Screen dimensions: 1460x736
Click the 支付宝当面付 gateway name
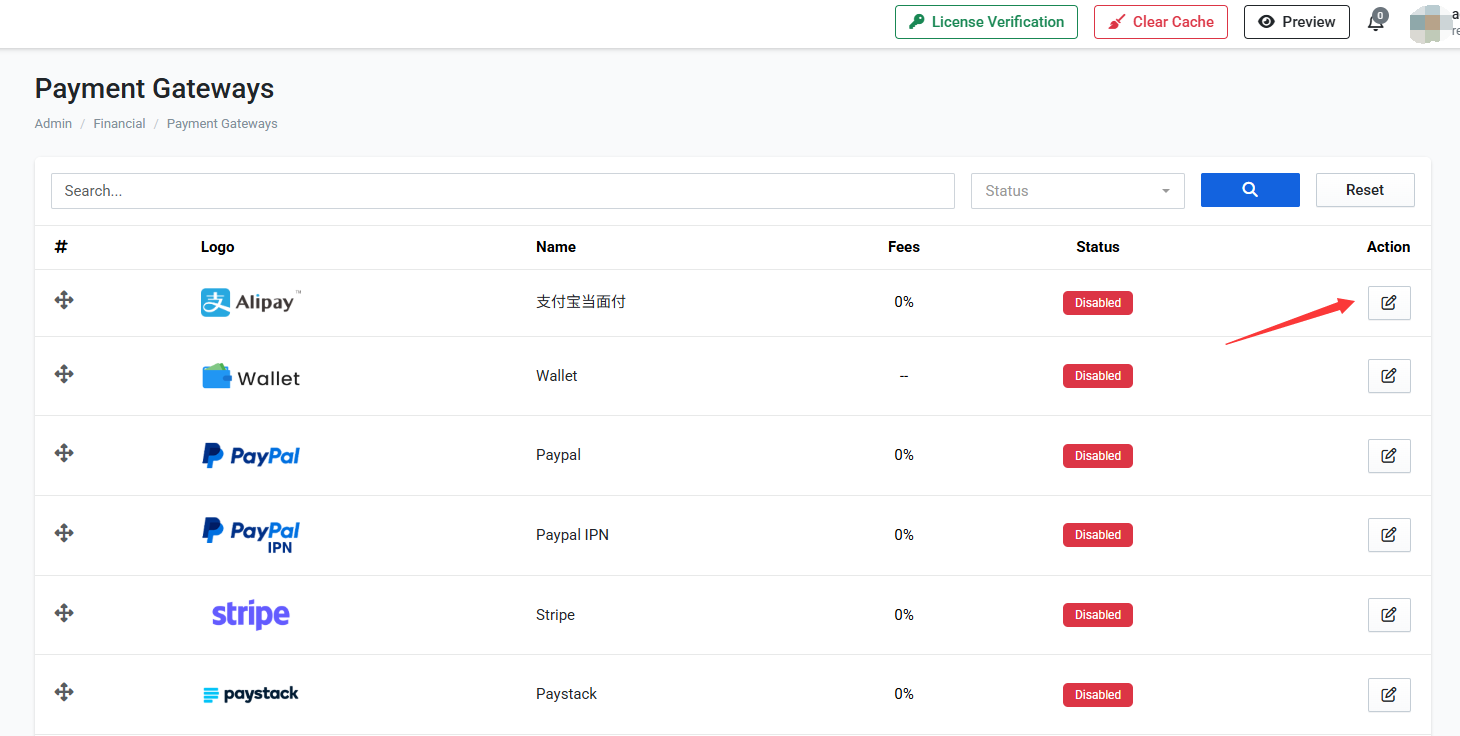coord(581,302)
